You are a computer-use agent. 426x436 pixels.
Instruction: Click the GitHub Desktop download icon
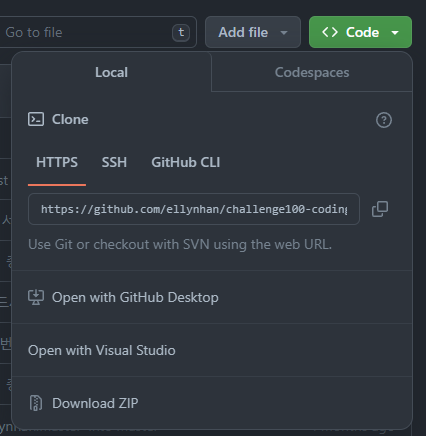click(36, 297)
